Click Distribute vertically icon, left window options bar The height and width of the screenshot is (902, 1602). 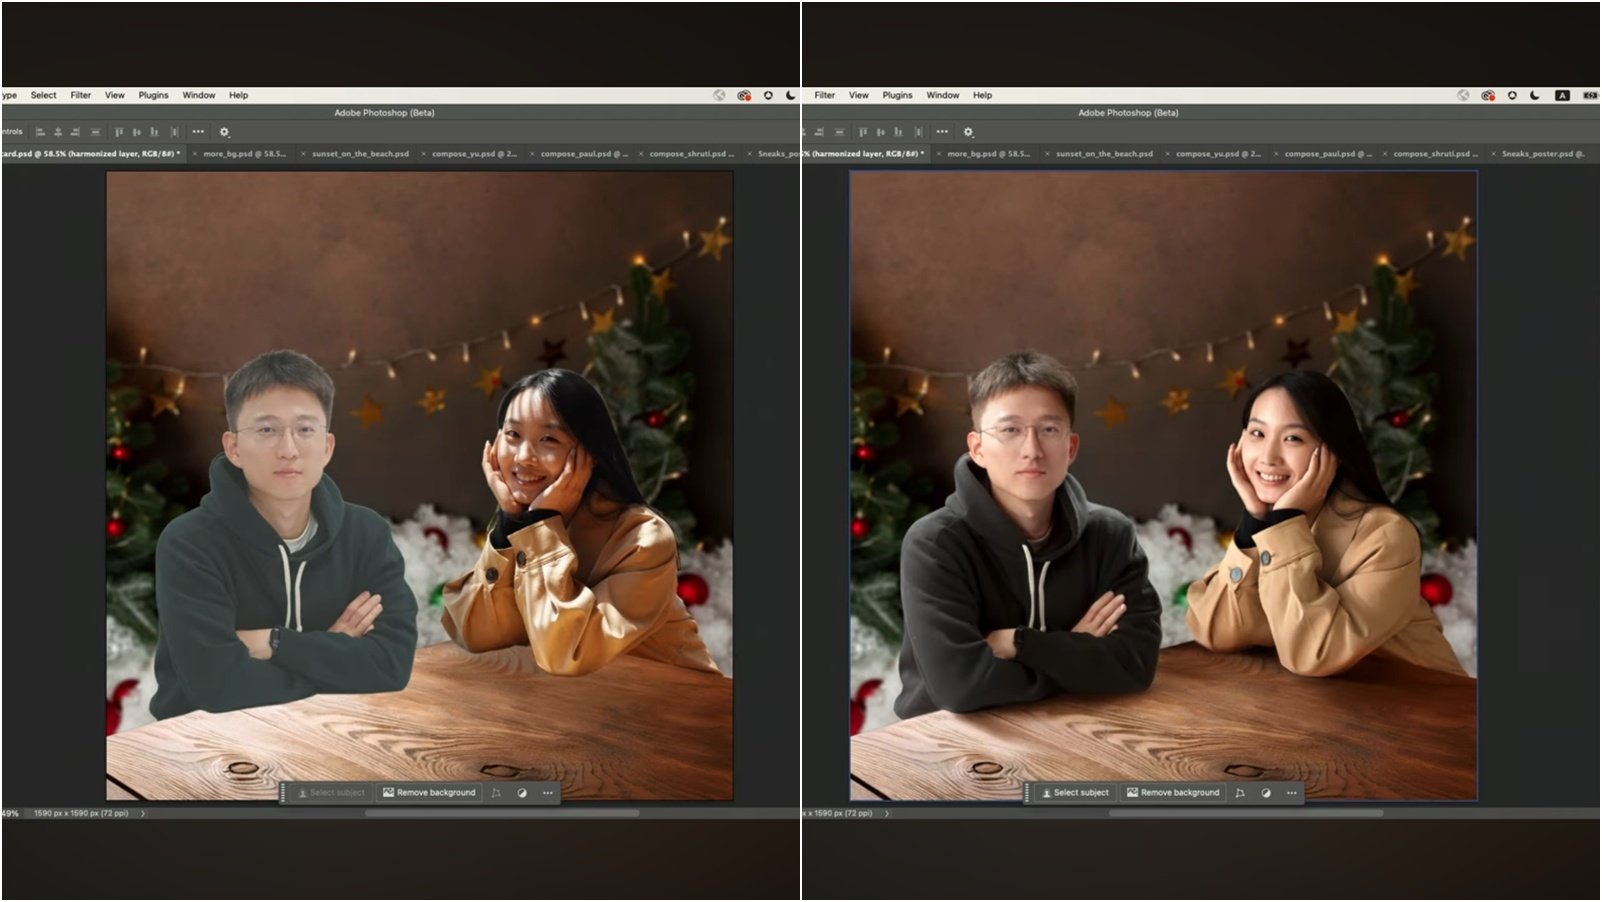coord(95,131)
